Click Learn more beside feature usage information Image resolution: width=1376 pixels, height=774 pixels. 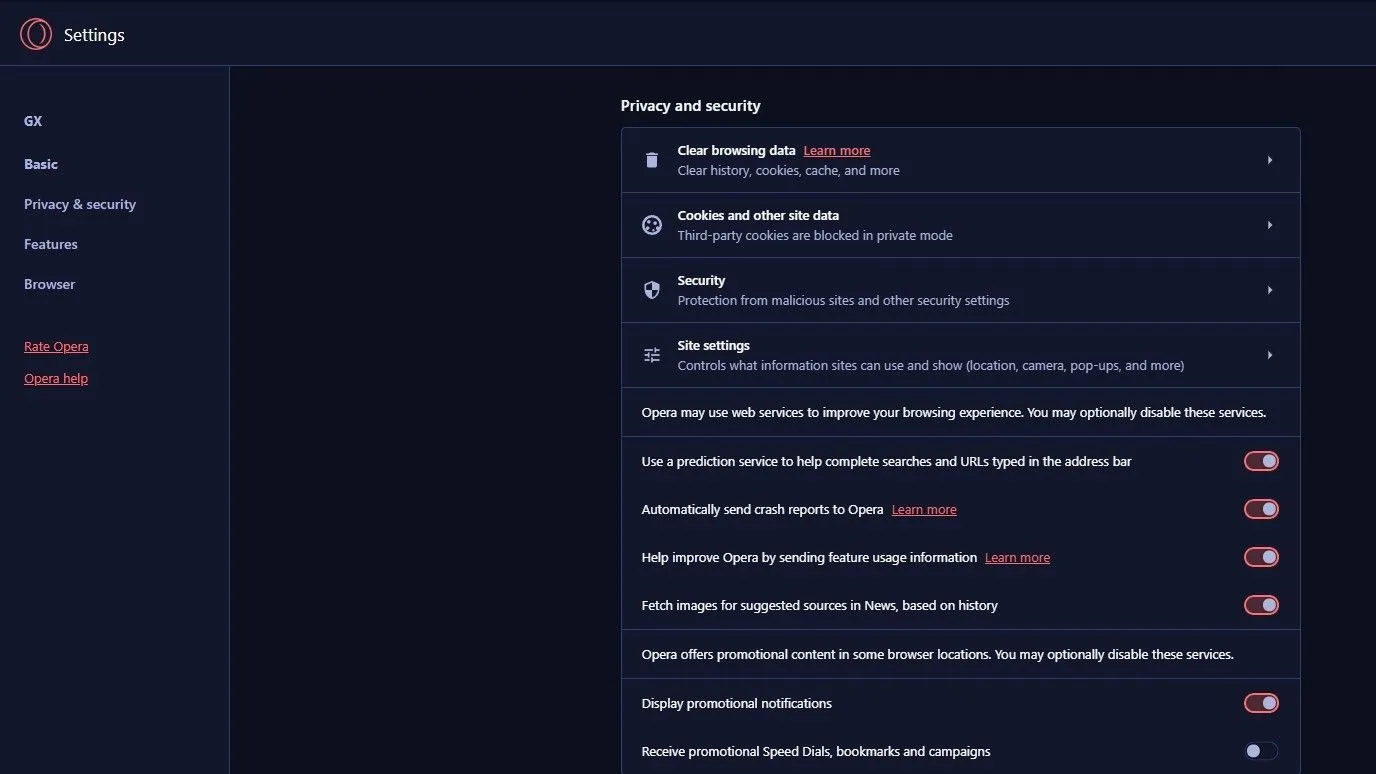1017,558
